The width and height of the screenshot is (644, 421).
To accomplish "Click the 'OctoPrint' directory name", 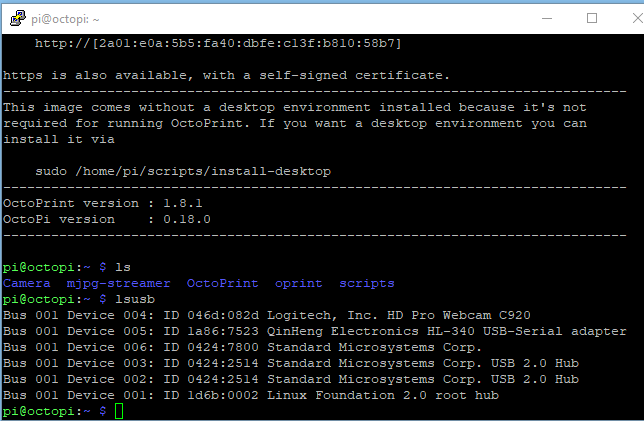I will [223, 284].
